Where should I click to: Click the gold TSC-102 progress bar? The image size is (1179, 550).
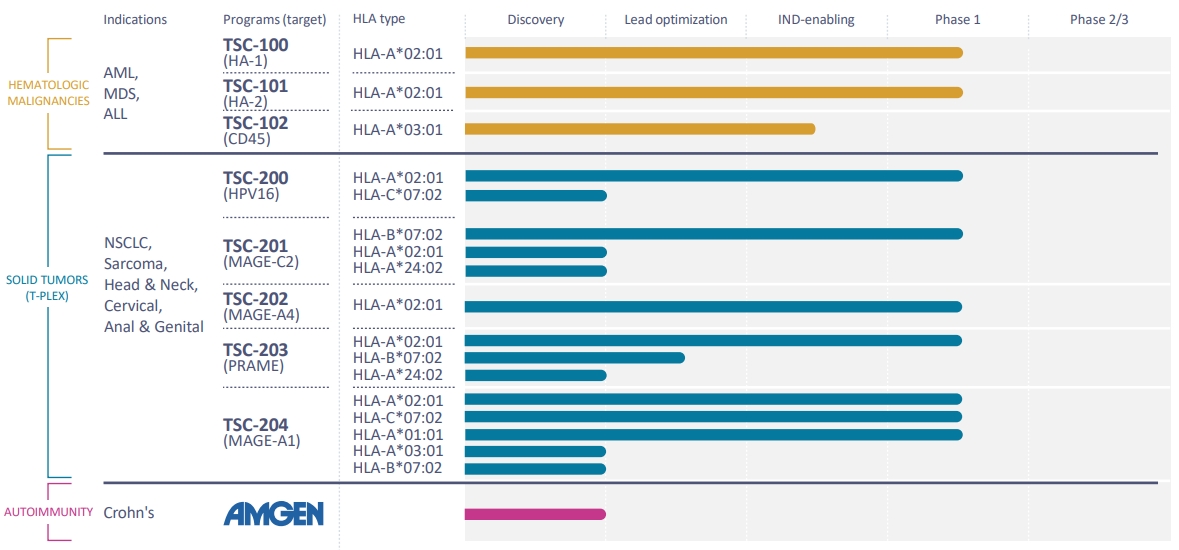(x=640, y=129)
